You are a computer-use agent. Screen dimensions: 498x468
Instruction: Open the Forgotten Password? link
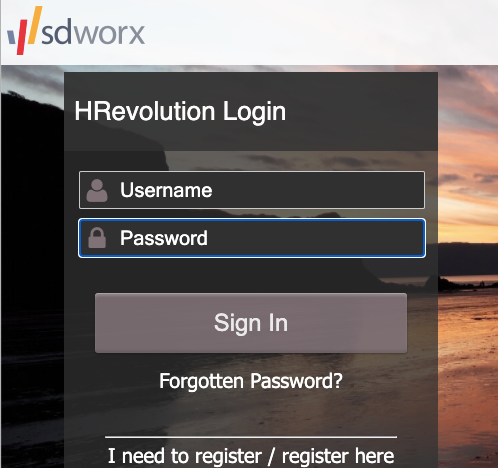pyautogui.click(x=251, y=381)
